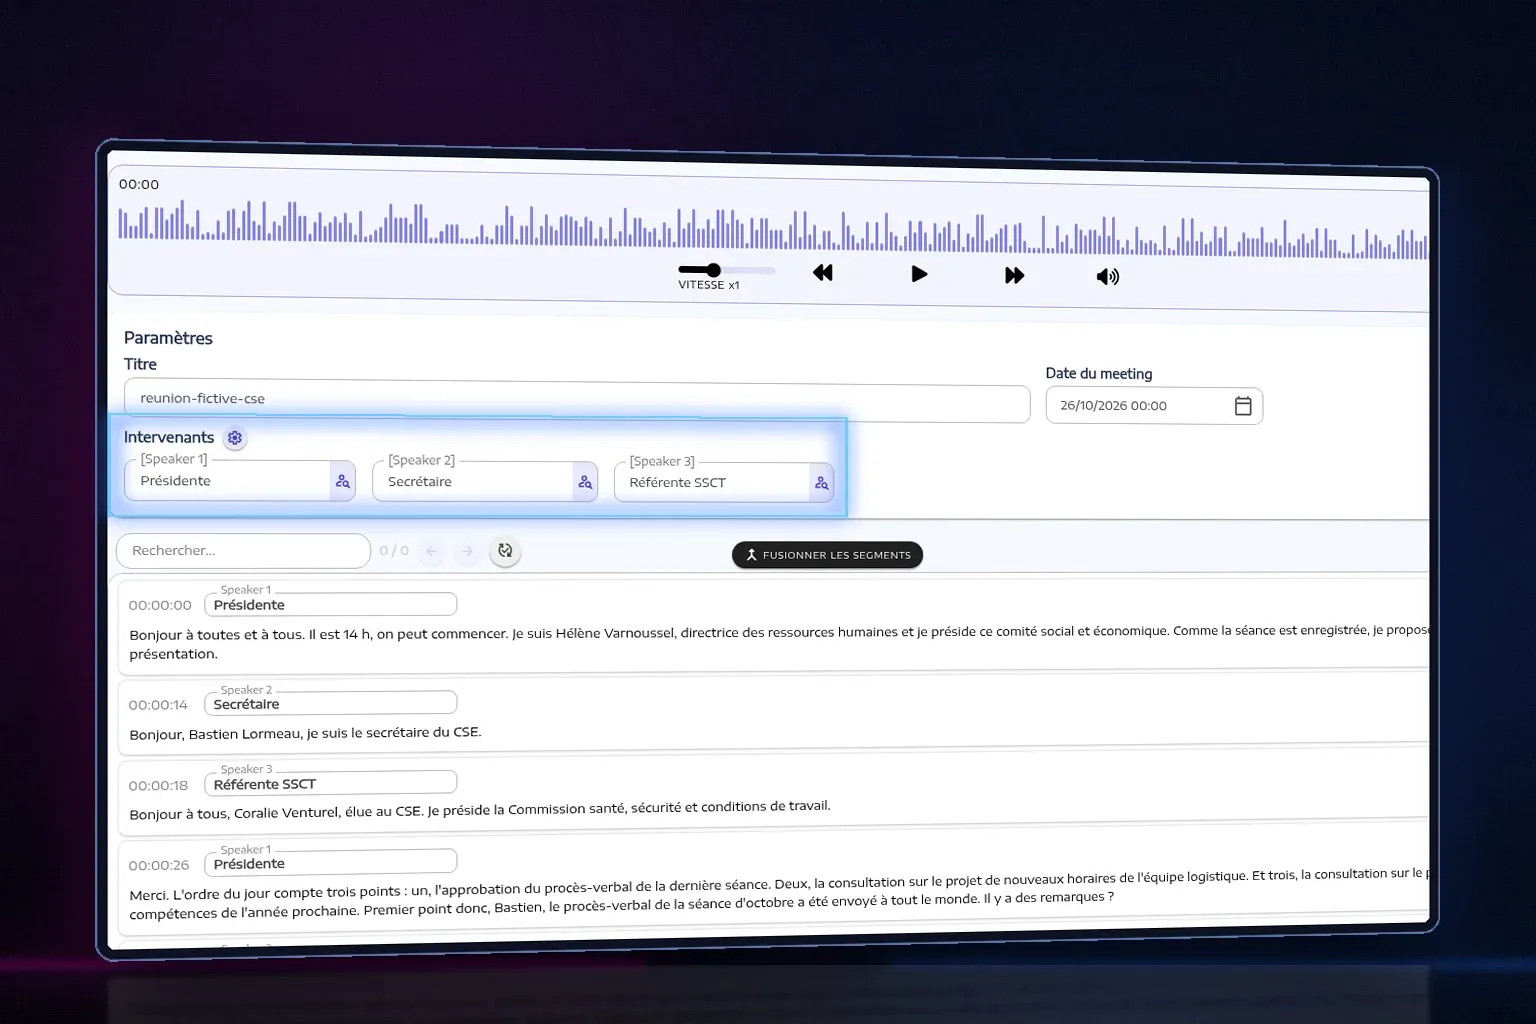Adjust the playback speed slider
This screenshot has height=1024, width=1536.
click(x=726, y=270)
